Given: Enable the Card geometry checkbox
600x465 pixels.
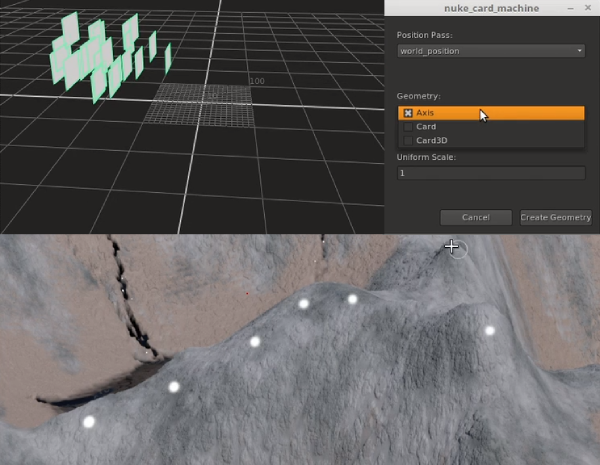Looking at the screenshot, I should pyautogui.click(x=408, y=127).
